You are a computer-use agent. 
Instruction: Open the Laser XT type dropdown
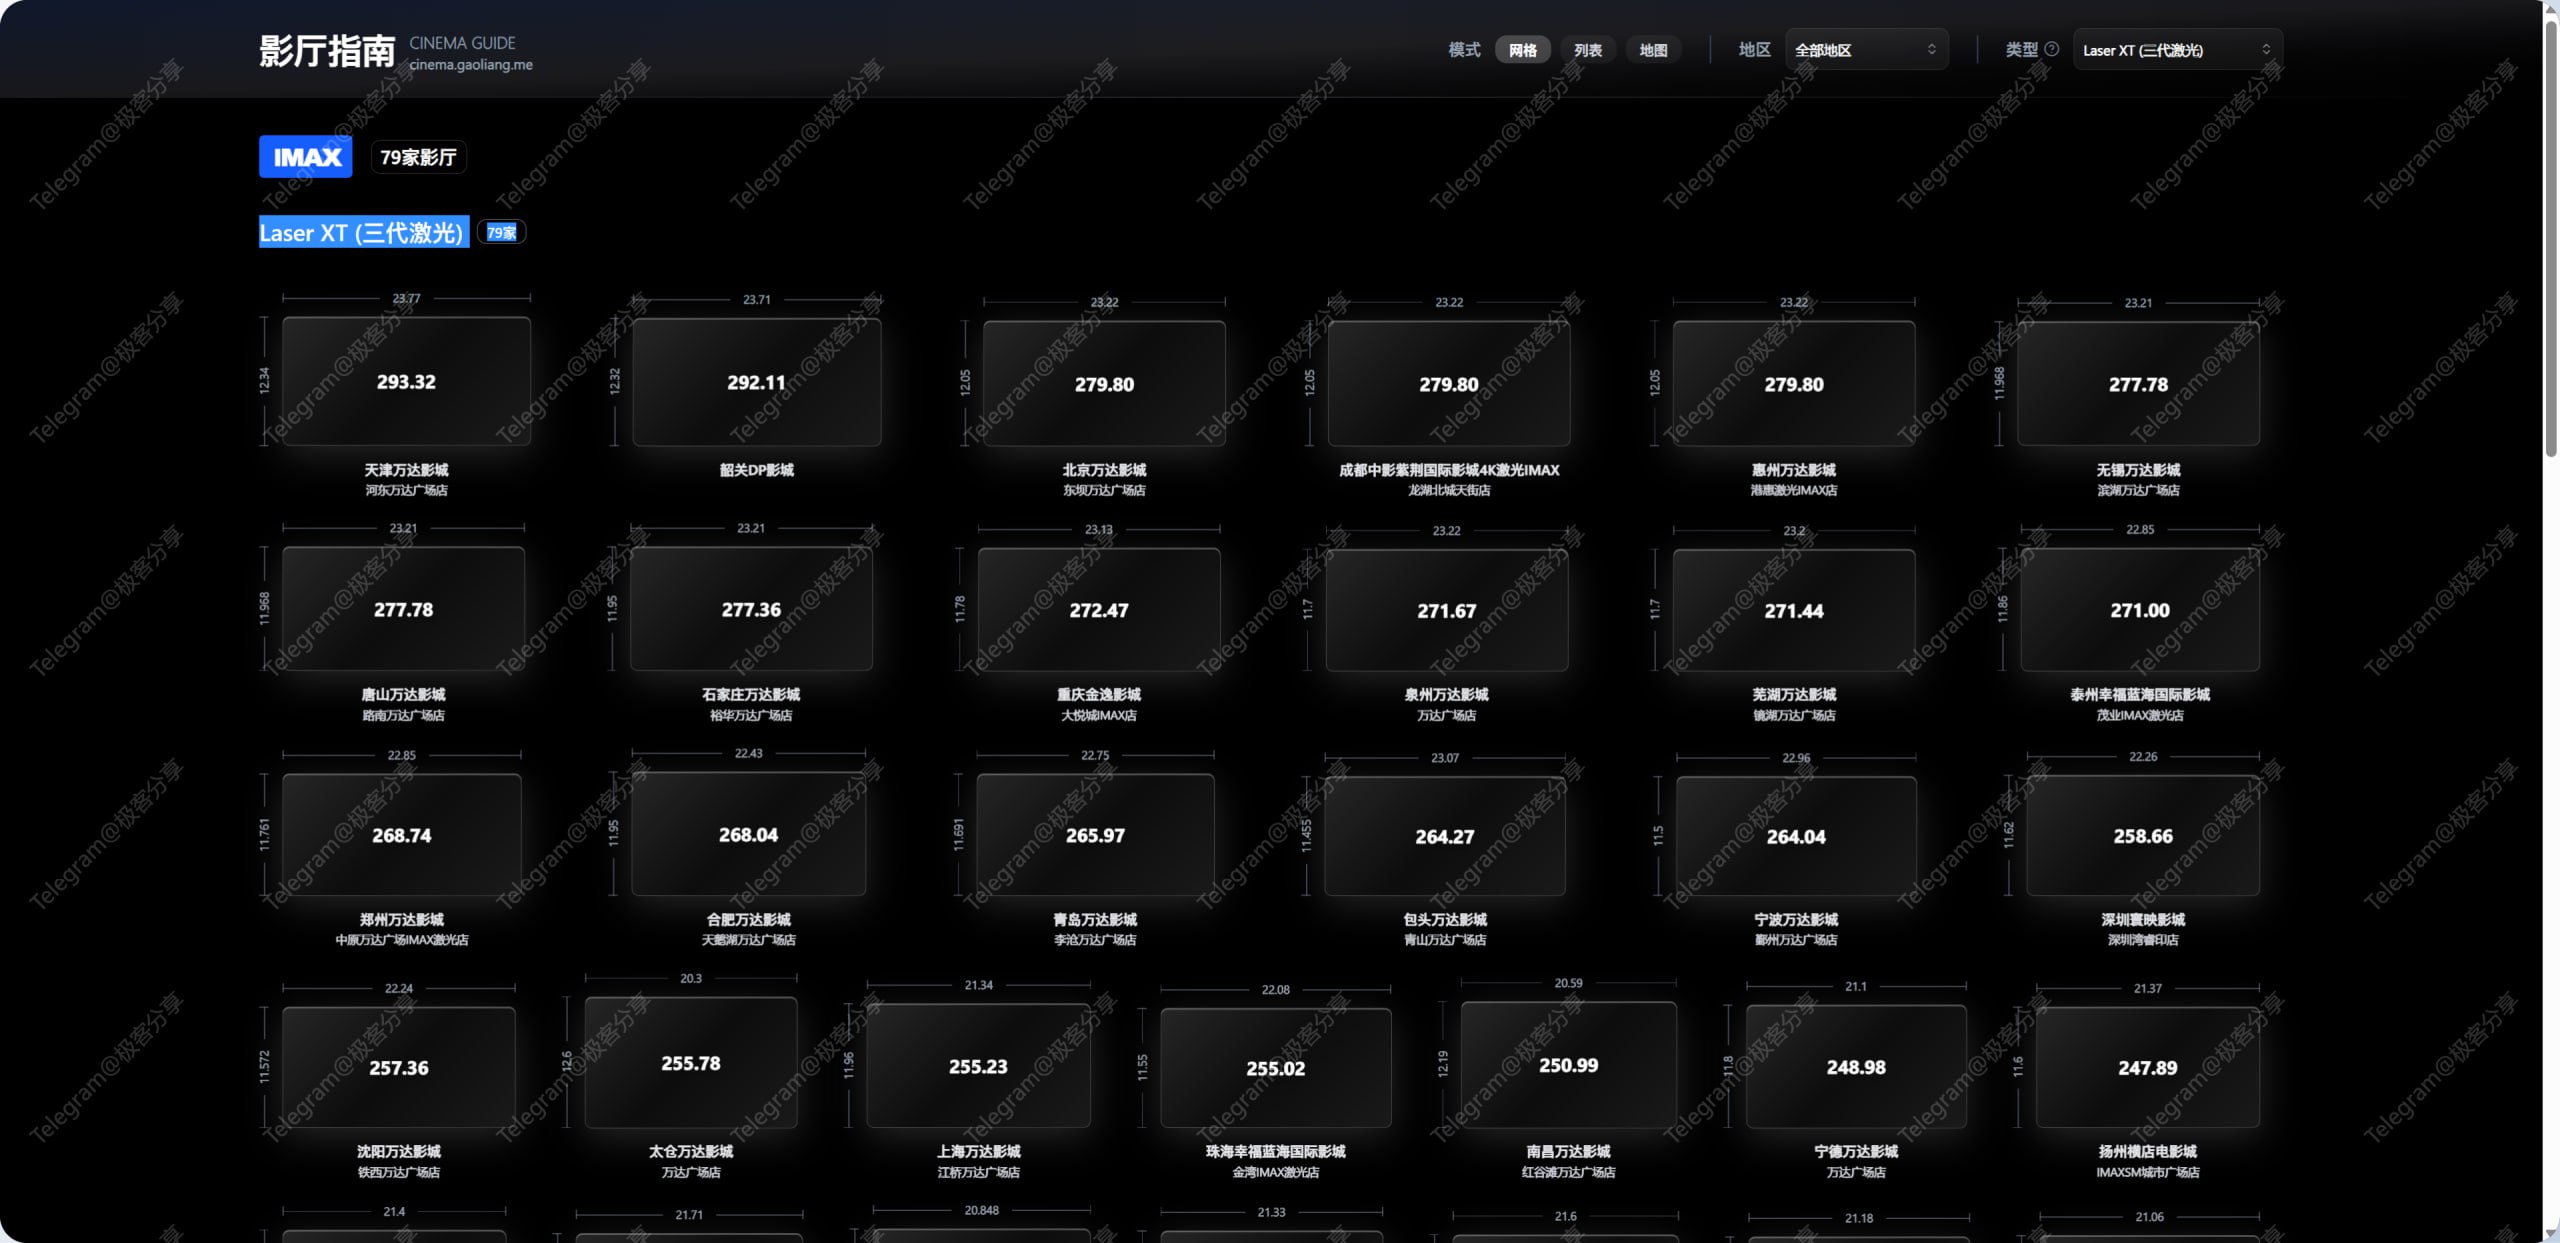[2176, 50]
